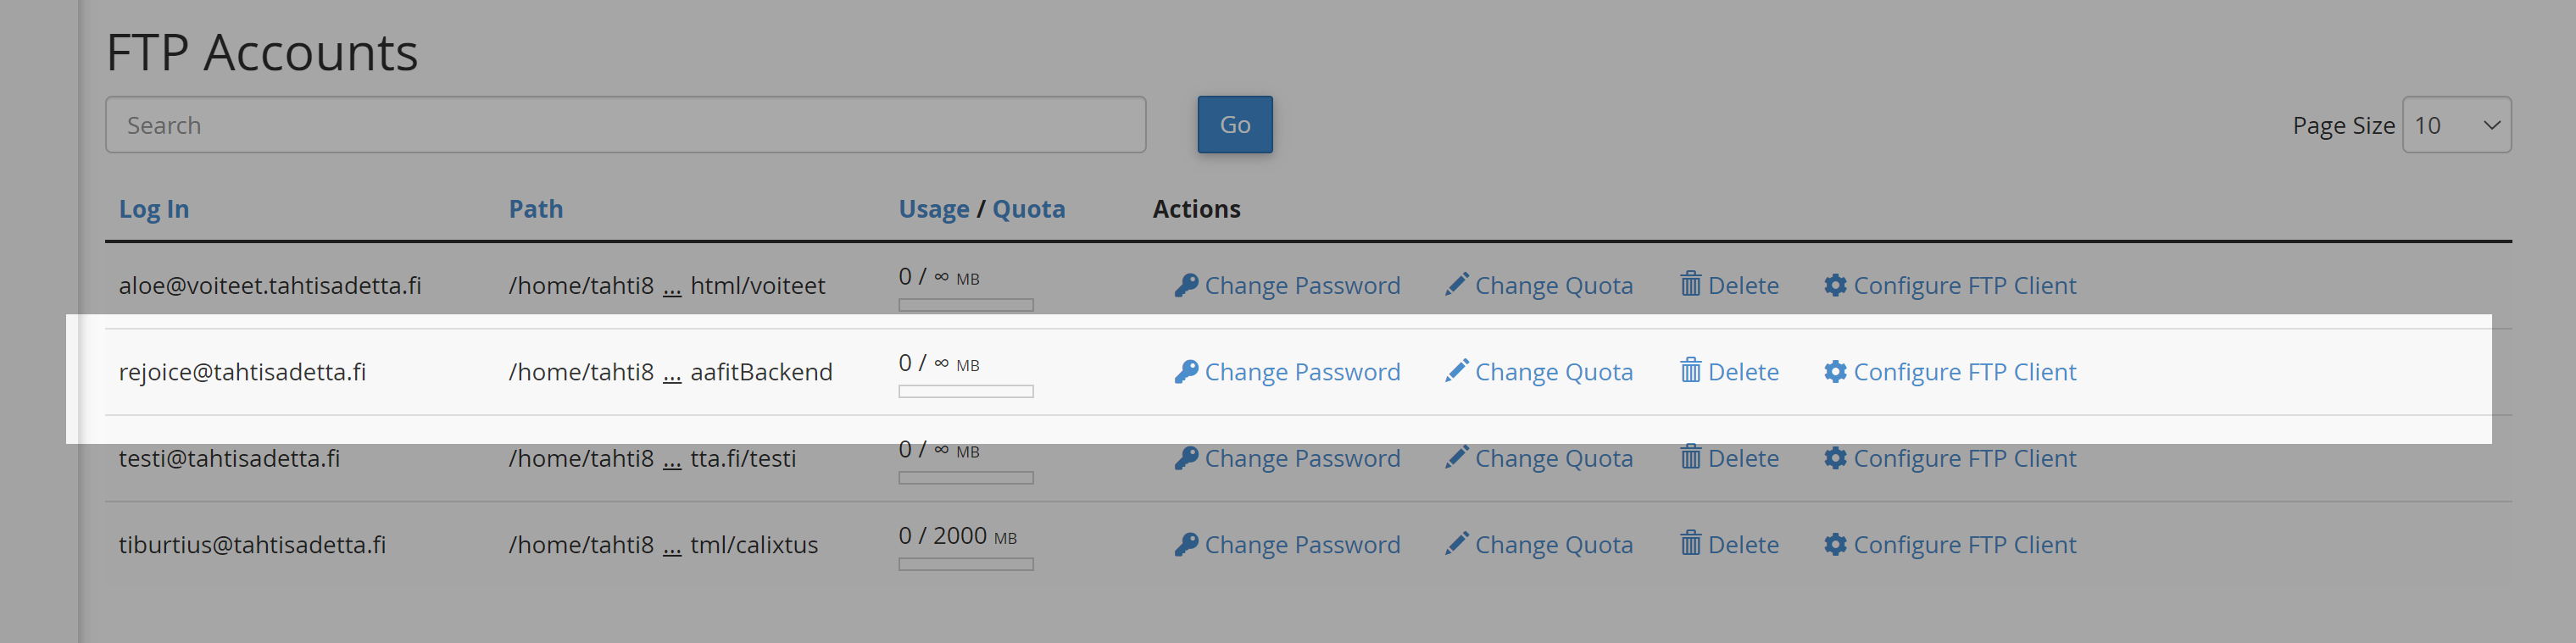Click gear icon on tiburtius row
The image size is (2576, 643).
[1835, 545]
